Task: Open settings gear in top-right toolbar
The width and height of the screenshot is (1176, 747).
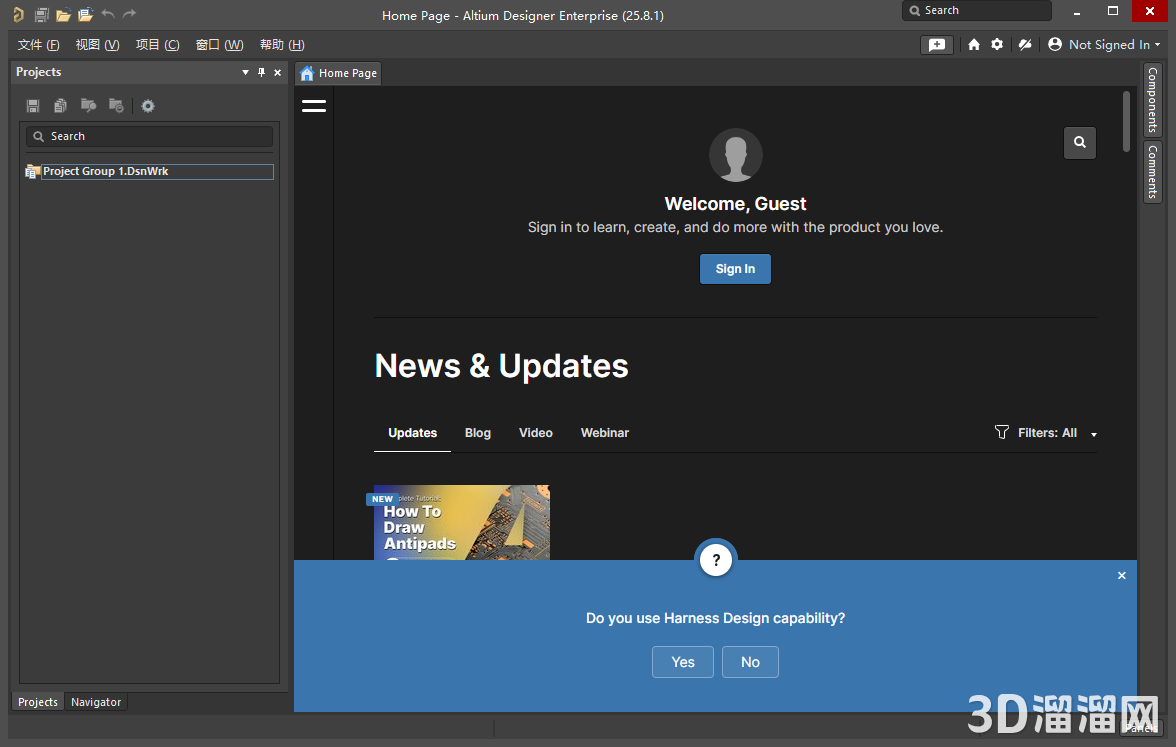Action: 997,44
